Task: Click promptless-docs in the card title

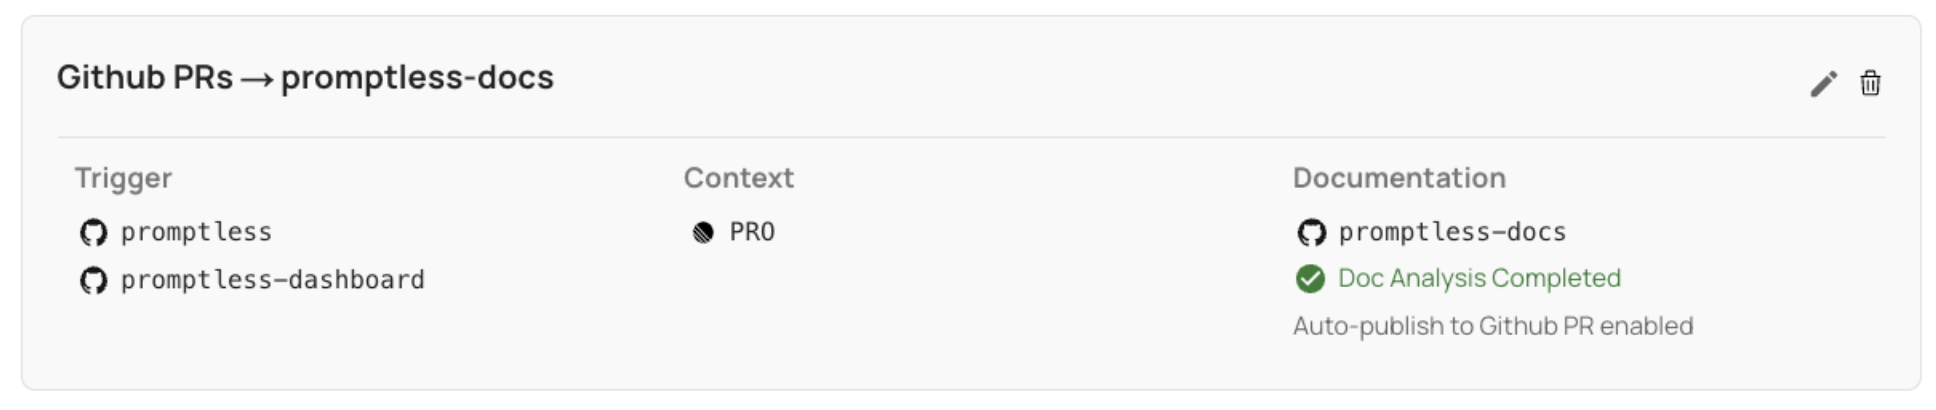Action: [x=417, y=77]
